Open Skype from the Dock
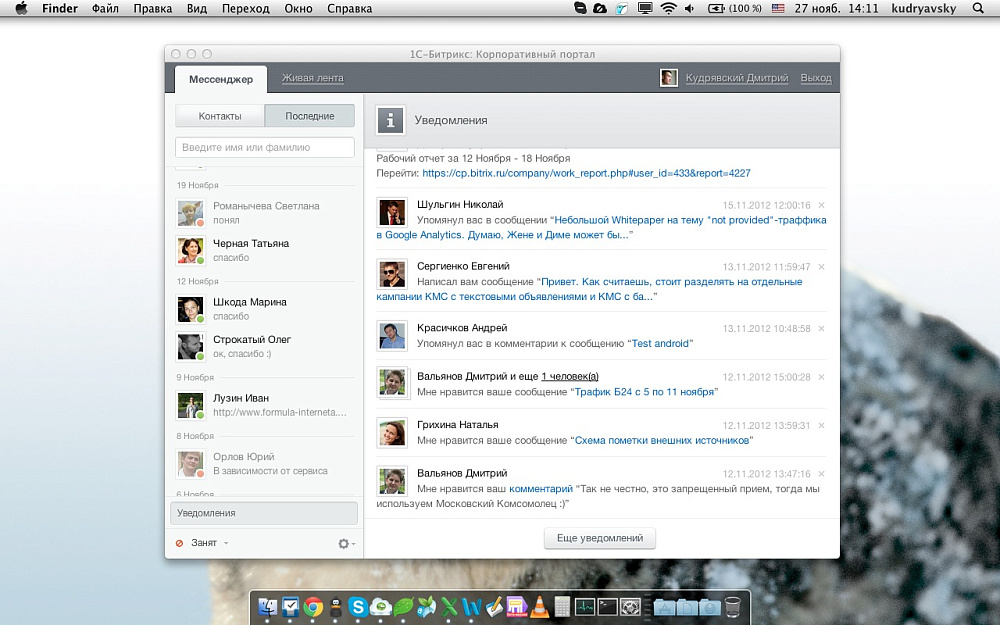The width and height of the screenshot is (1000, 625). point(358,606)
